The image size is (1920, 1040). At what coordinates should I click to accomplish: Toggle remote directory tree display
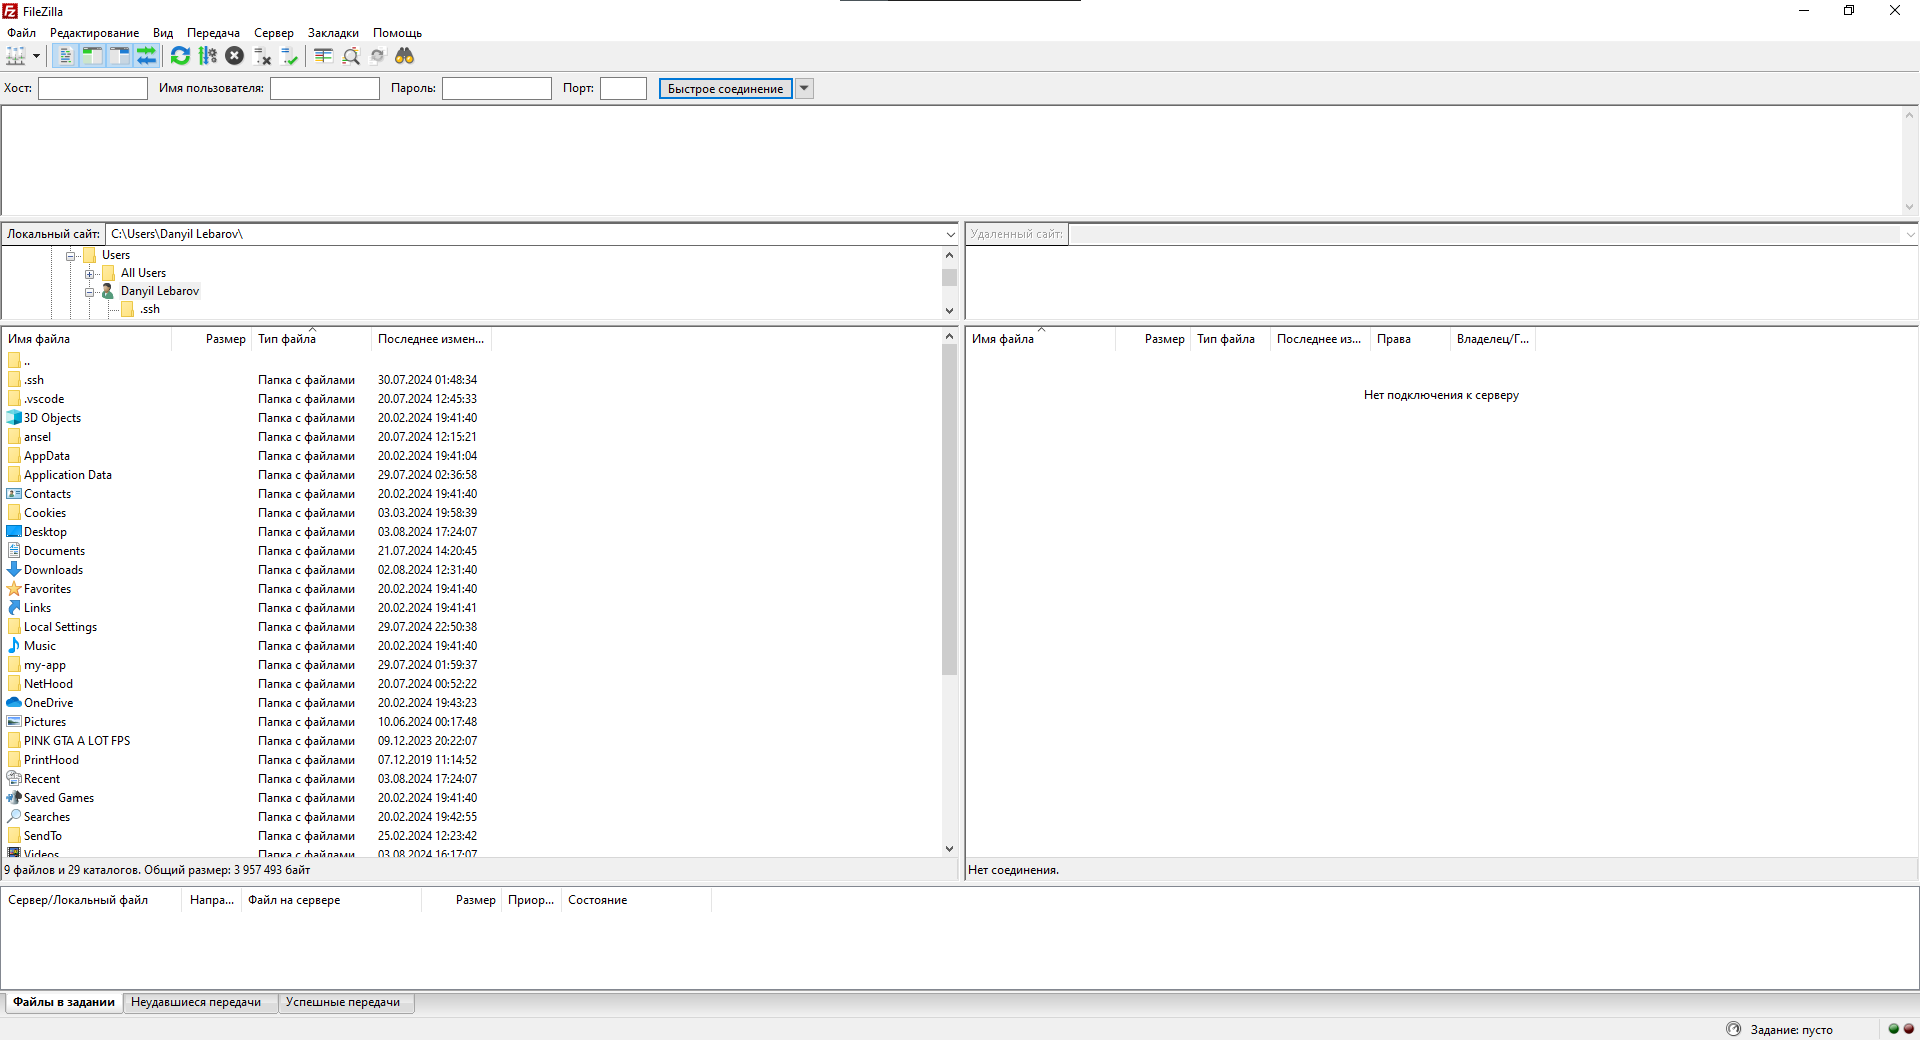119,56
